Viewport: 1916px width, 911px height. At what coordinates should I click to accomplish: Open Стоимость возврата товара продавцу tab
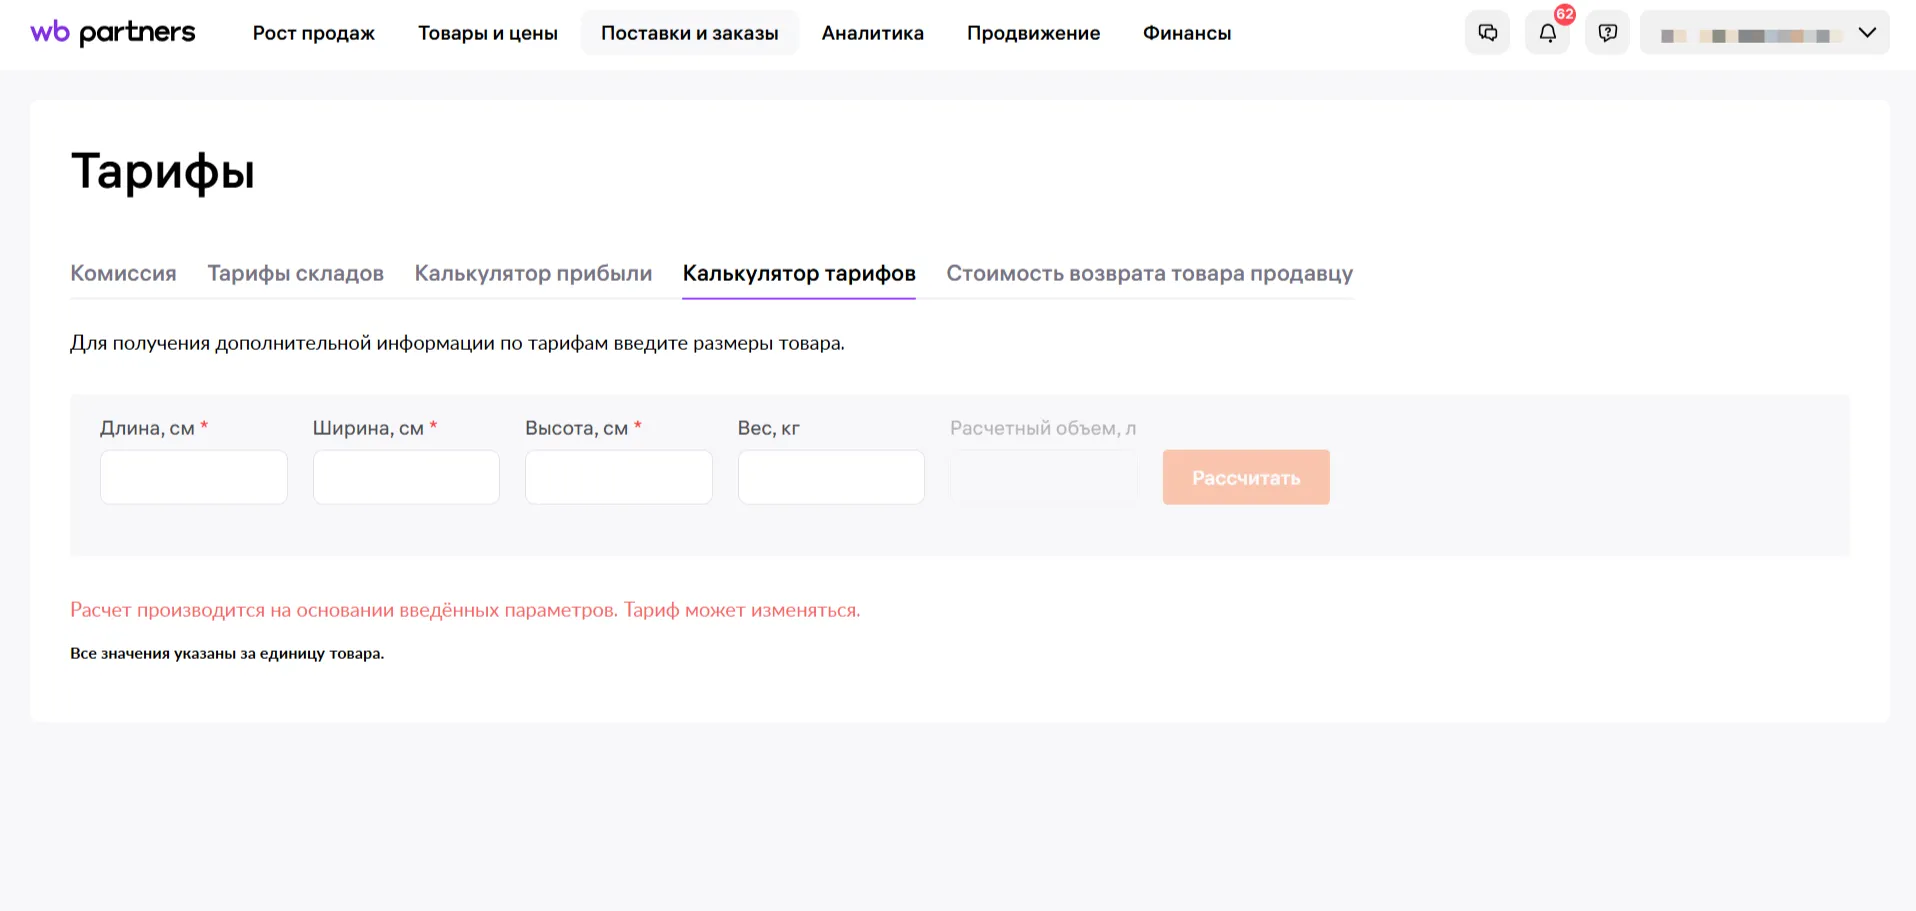pyautogui.click(x=1149, y=273)
